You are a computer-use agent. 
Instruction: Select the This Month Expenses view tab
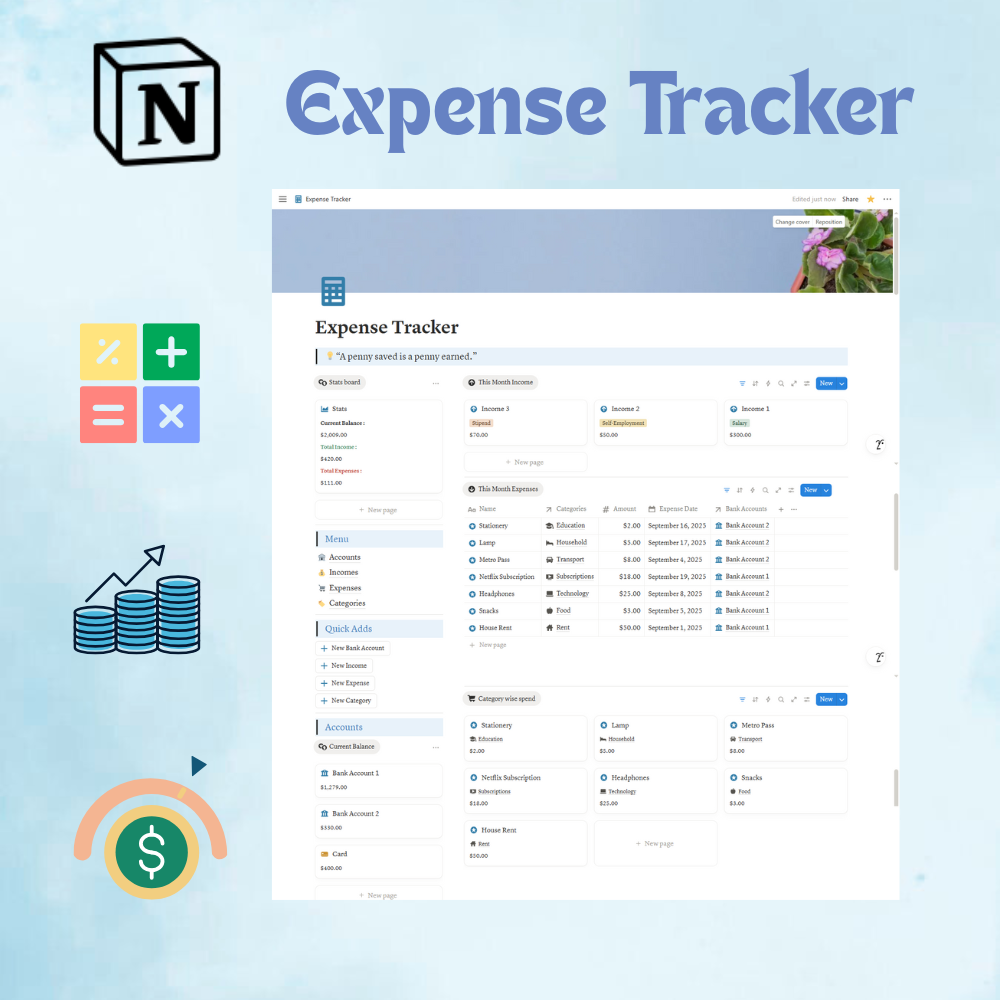click(x=503, y=489)
